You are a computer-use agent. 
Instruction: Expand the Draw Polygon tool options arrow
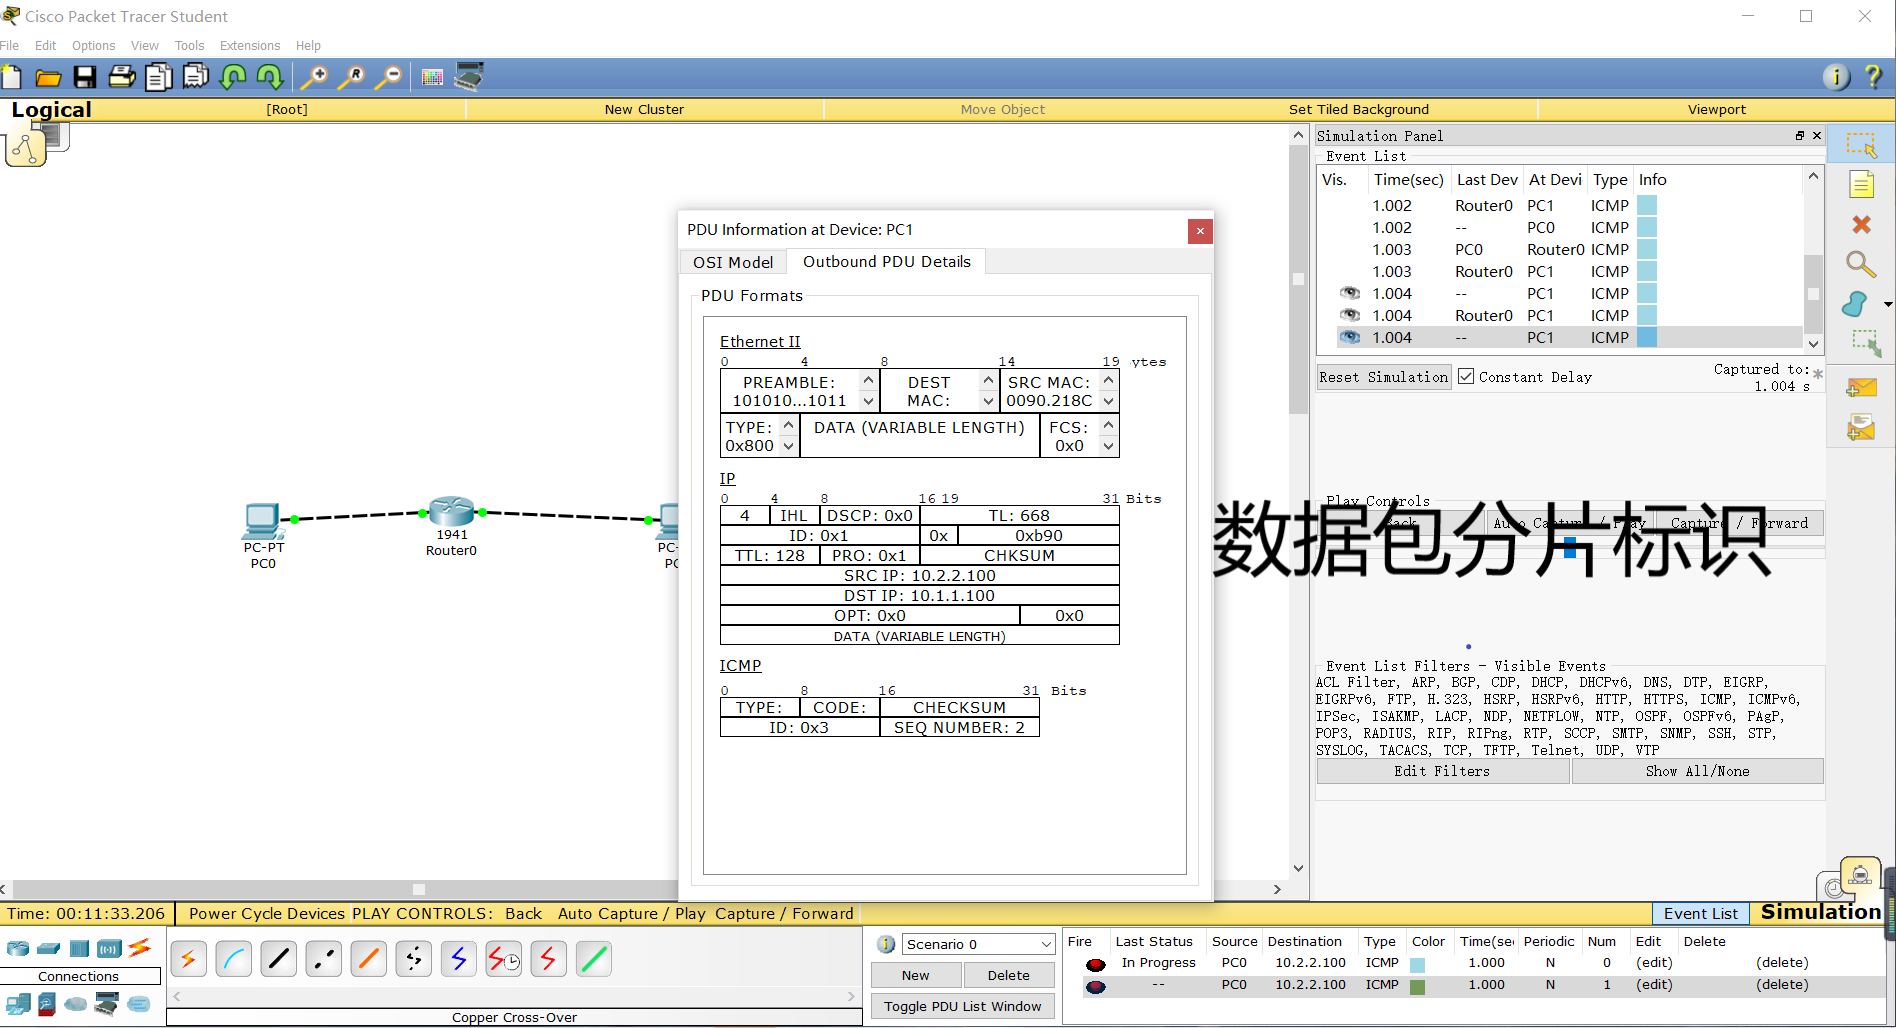(x=1888, y=304)
